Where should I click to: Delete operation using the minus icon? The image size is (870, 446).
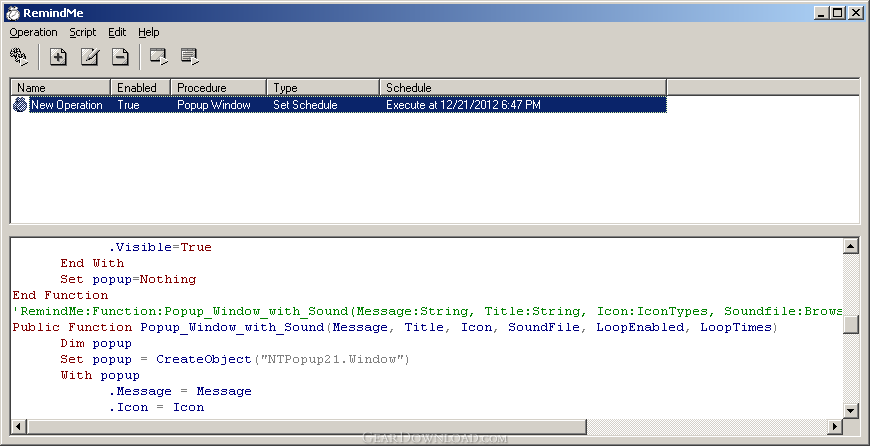(120, 57)
